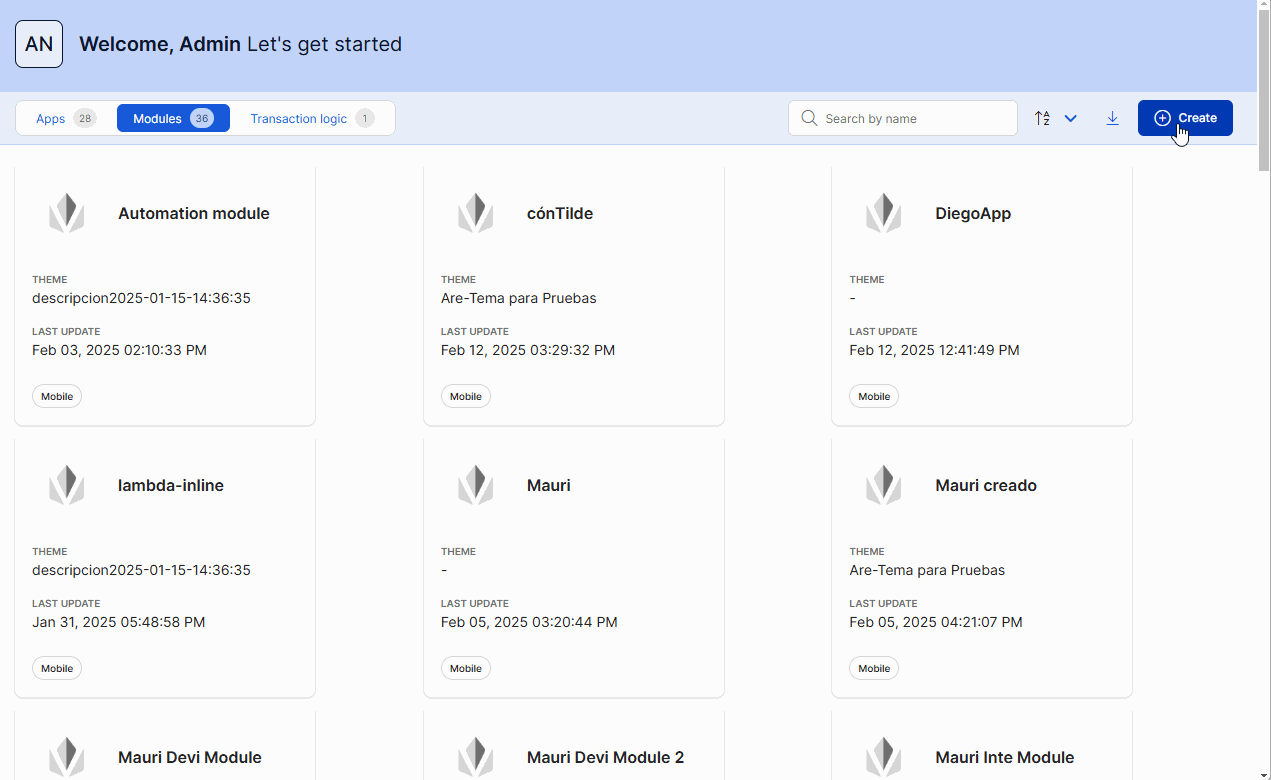Screen dimensions: 1271x780
Task: Click the Mauri module logo icon
Action: pyautogui.click(x=476, y=485)
